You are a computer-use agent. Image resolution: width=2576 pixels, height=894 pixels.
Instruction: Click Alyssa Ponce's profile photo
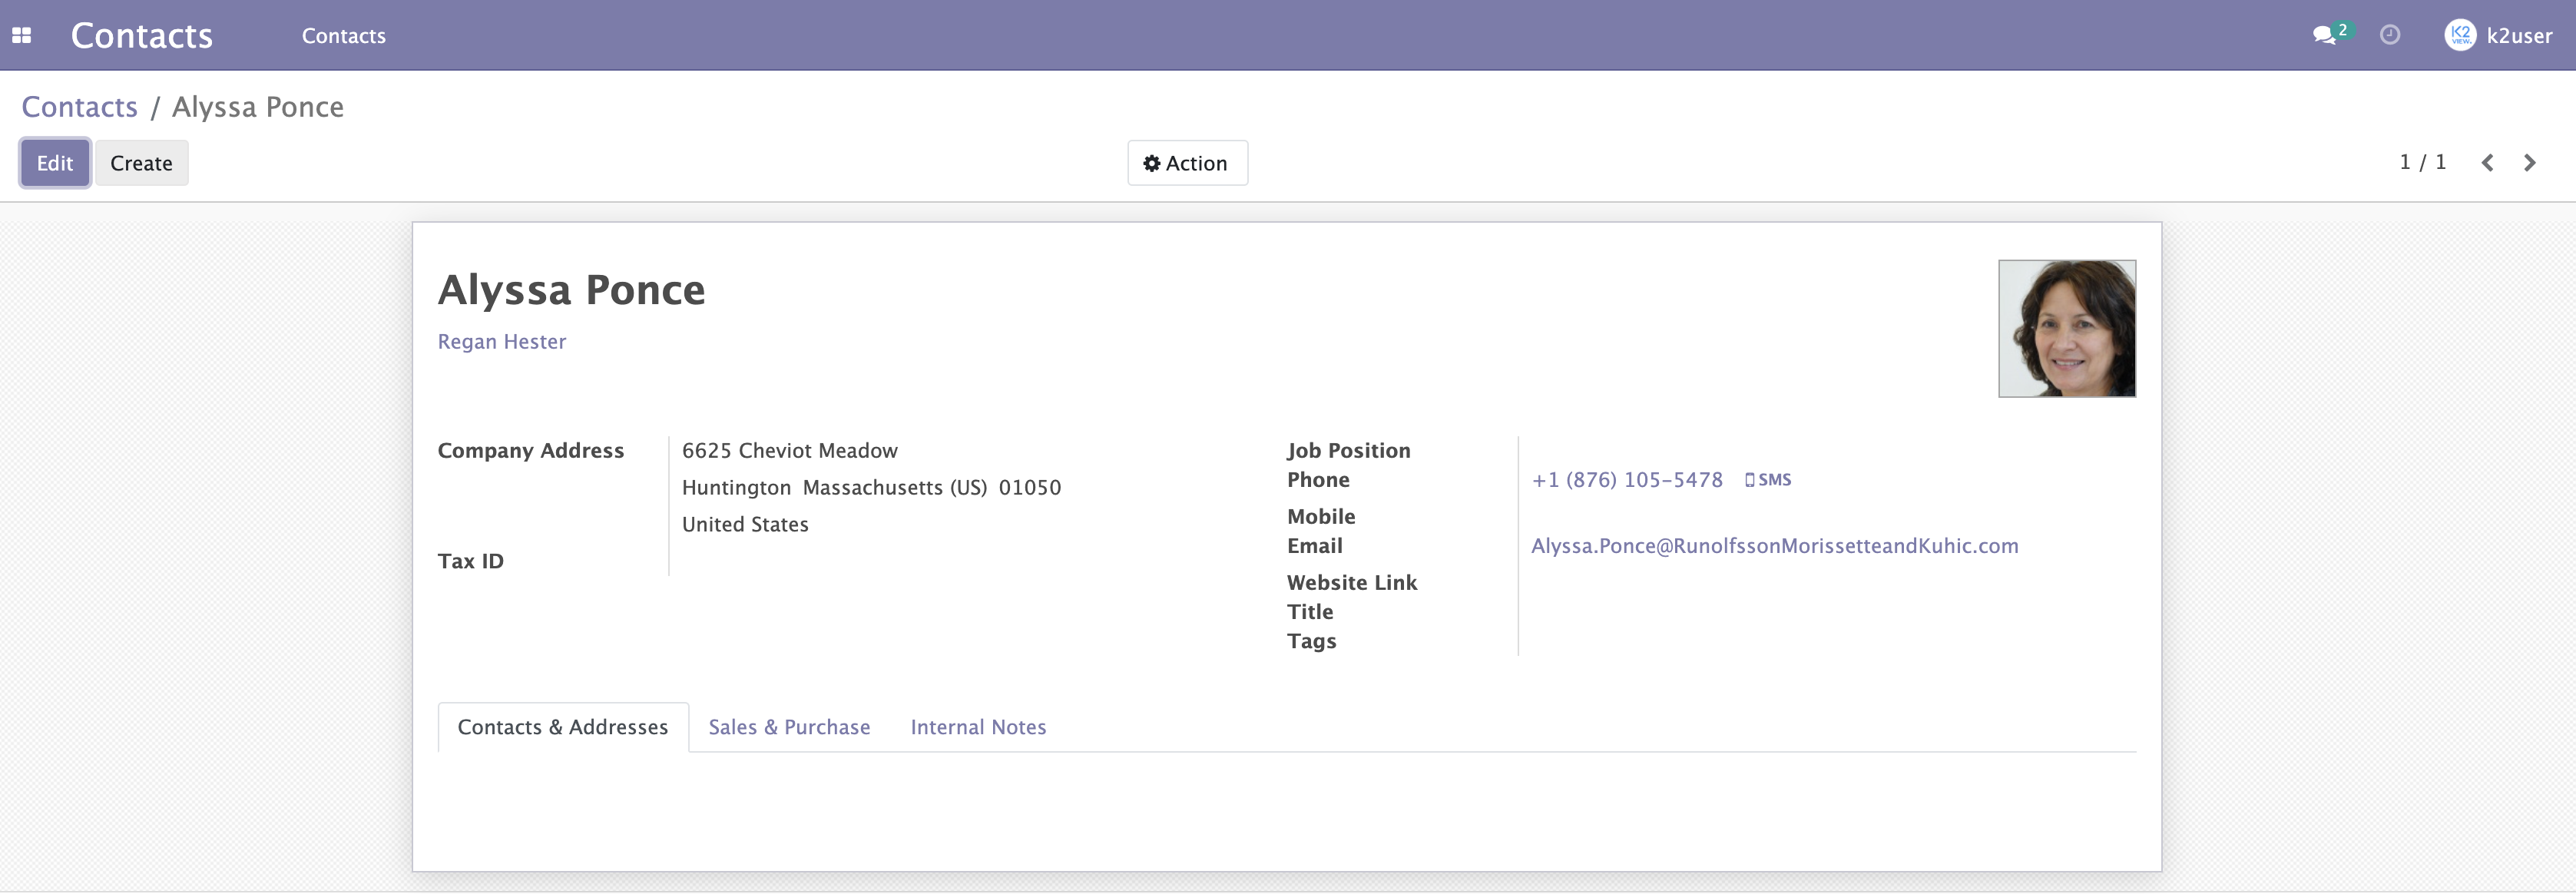2067,329
